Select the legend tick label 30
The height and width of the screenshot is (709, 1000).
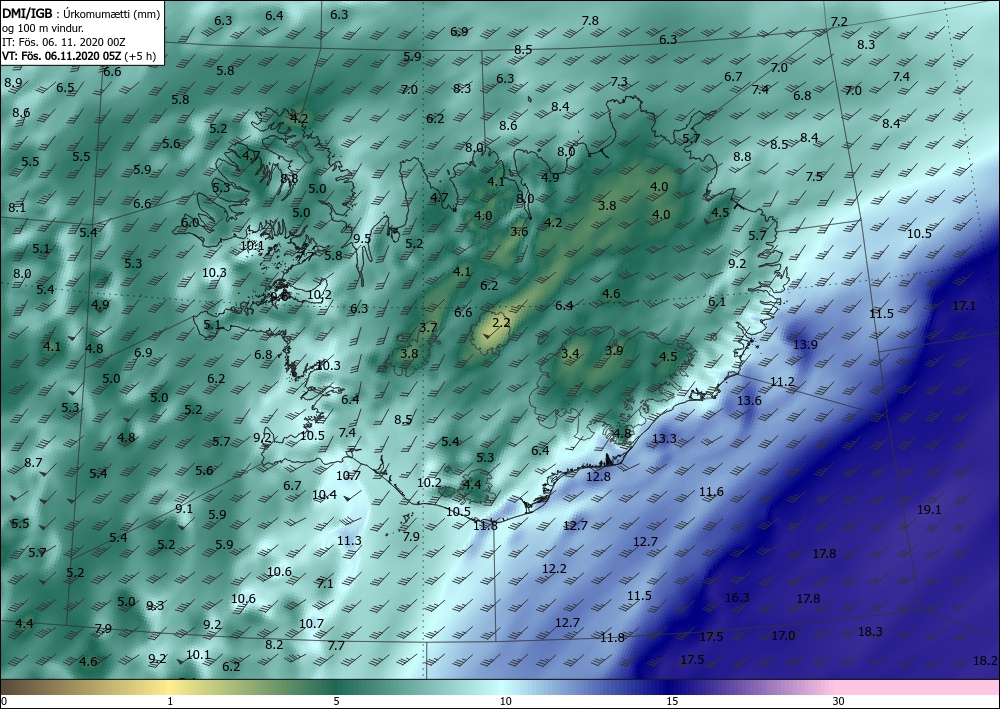839,701
